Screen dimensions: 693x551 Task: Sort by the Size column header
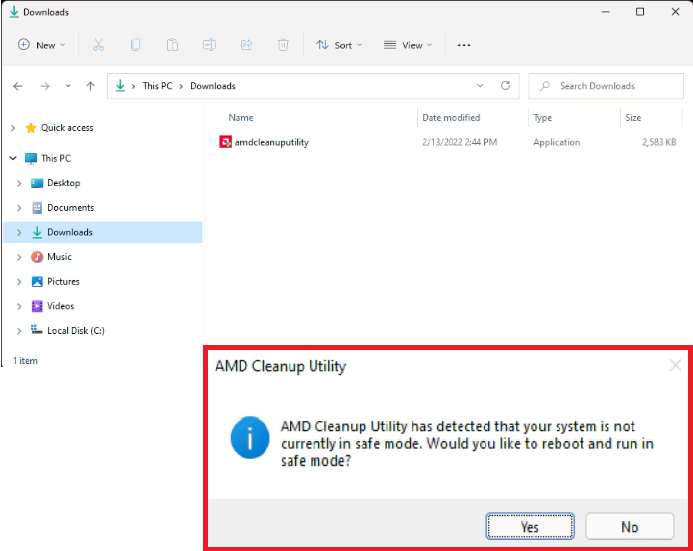633,118
